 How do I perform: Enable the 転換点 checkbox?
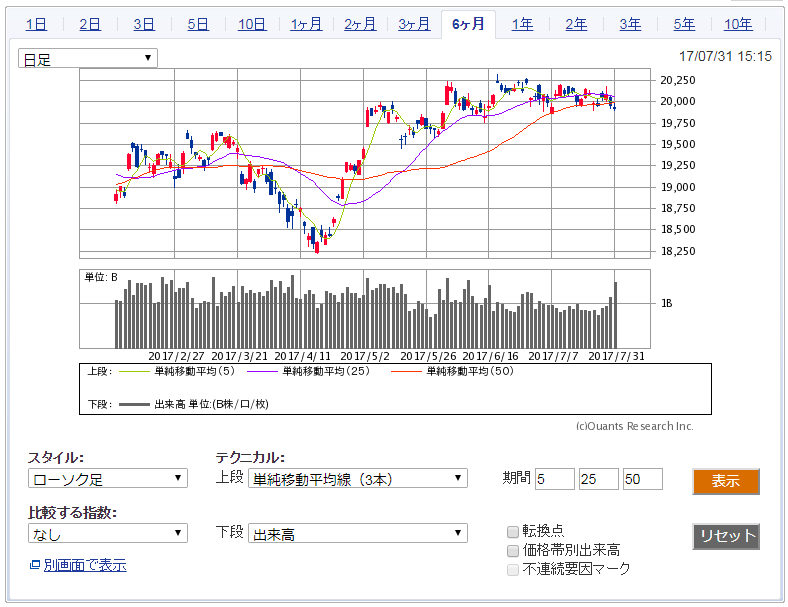(x=513, y=531)
